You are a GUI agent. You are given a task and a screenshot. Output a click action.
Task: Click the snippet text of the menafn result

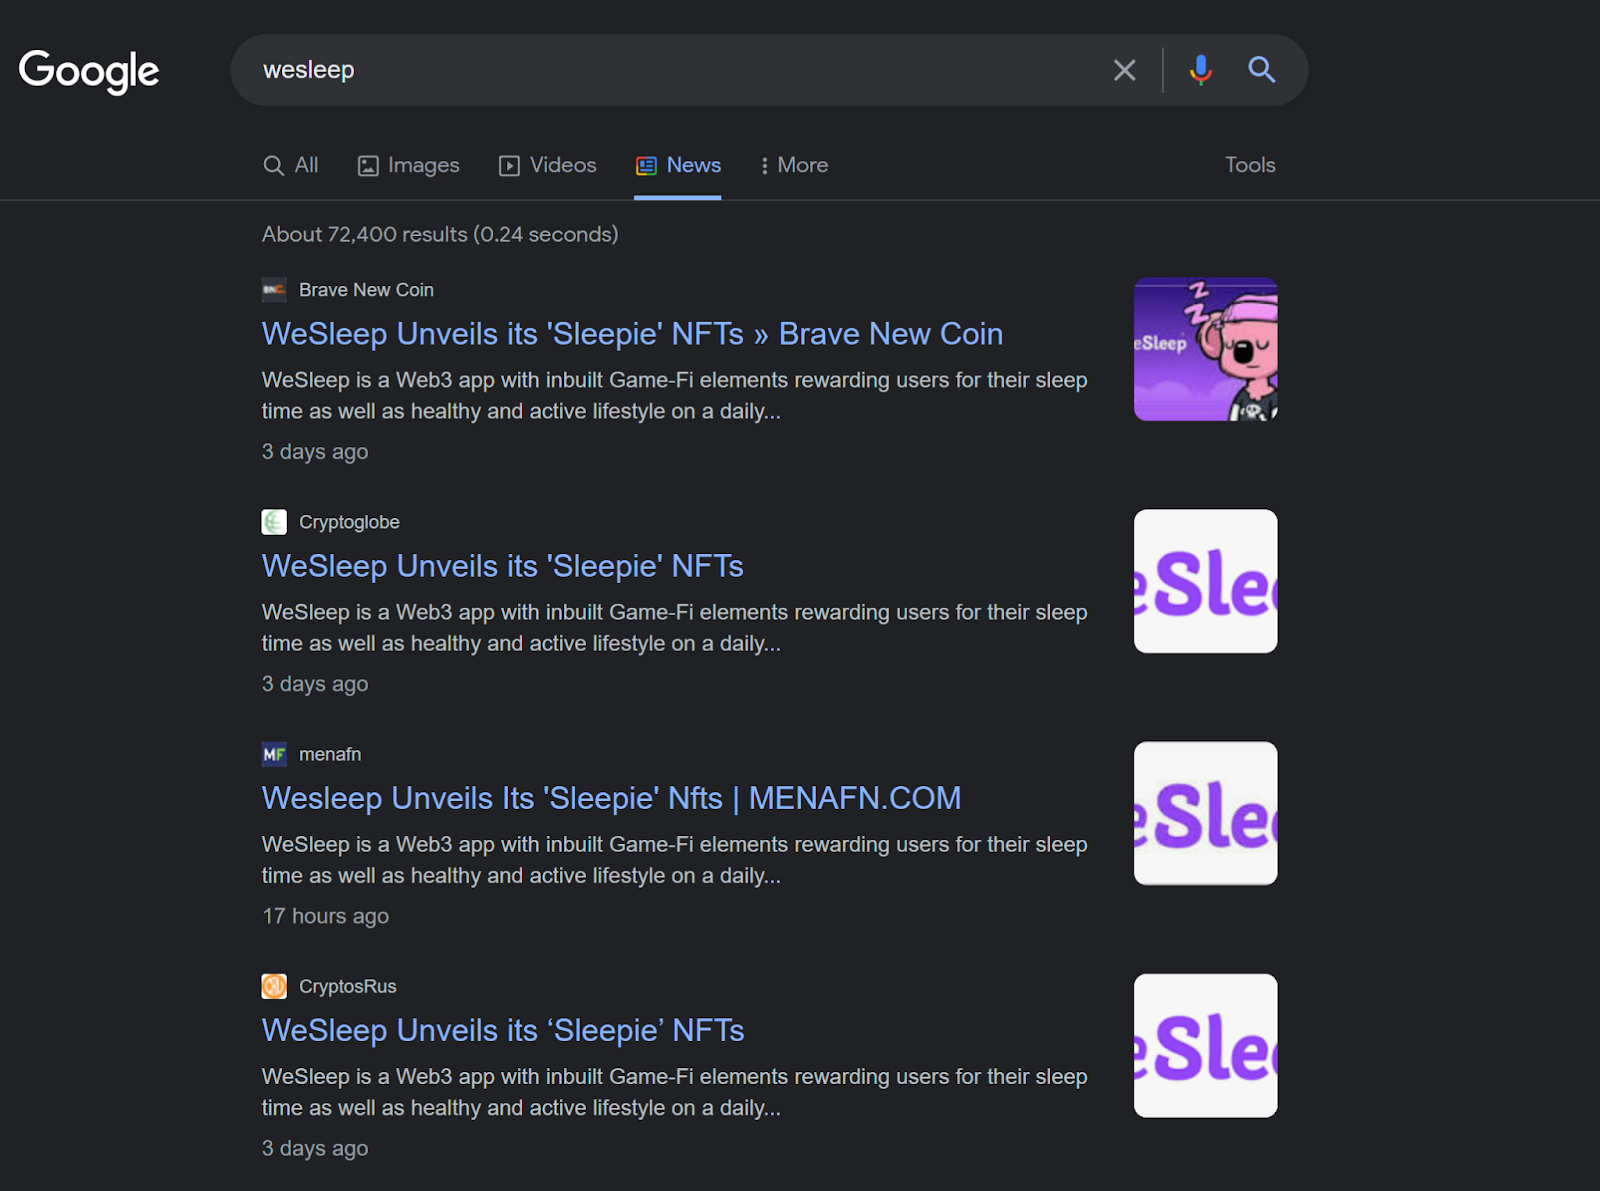click(x=675, y=859)
